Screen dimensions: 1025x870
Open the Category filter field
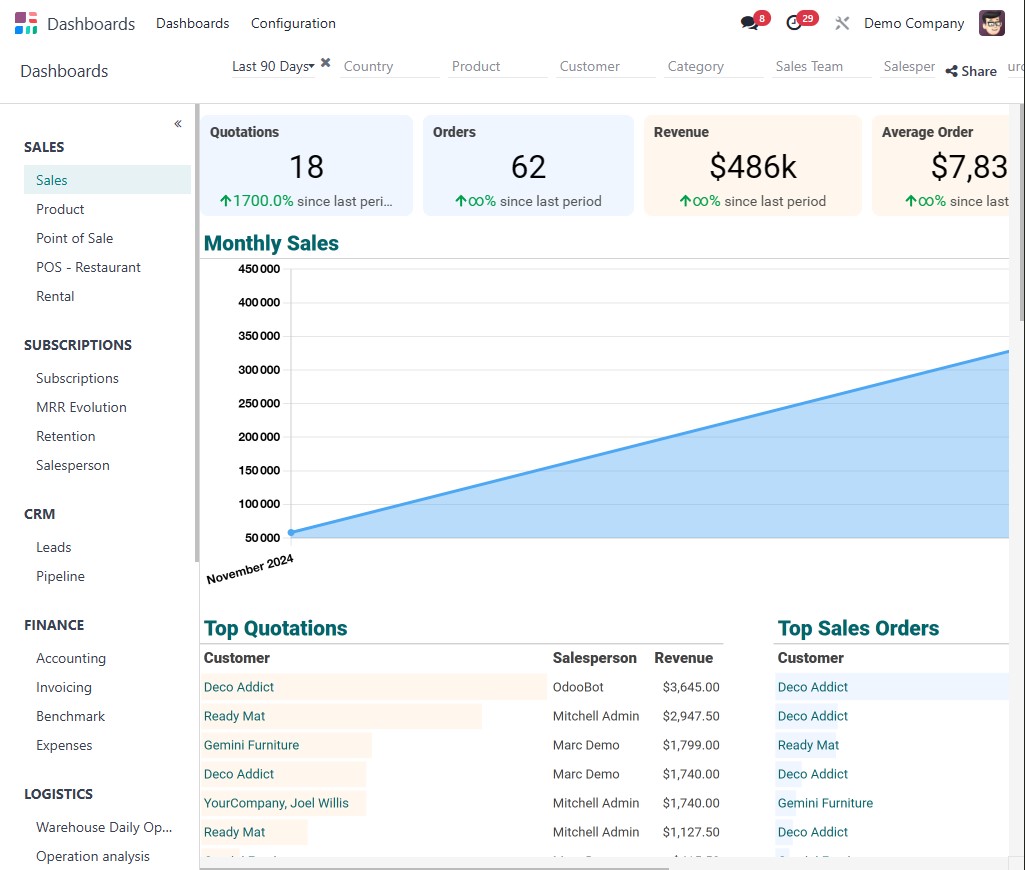713,67
